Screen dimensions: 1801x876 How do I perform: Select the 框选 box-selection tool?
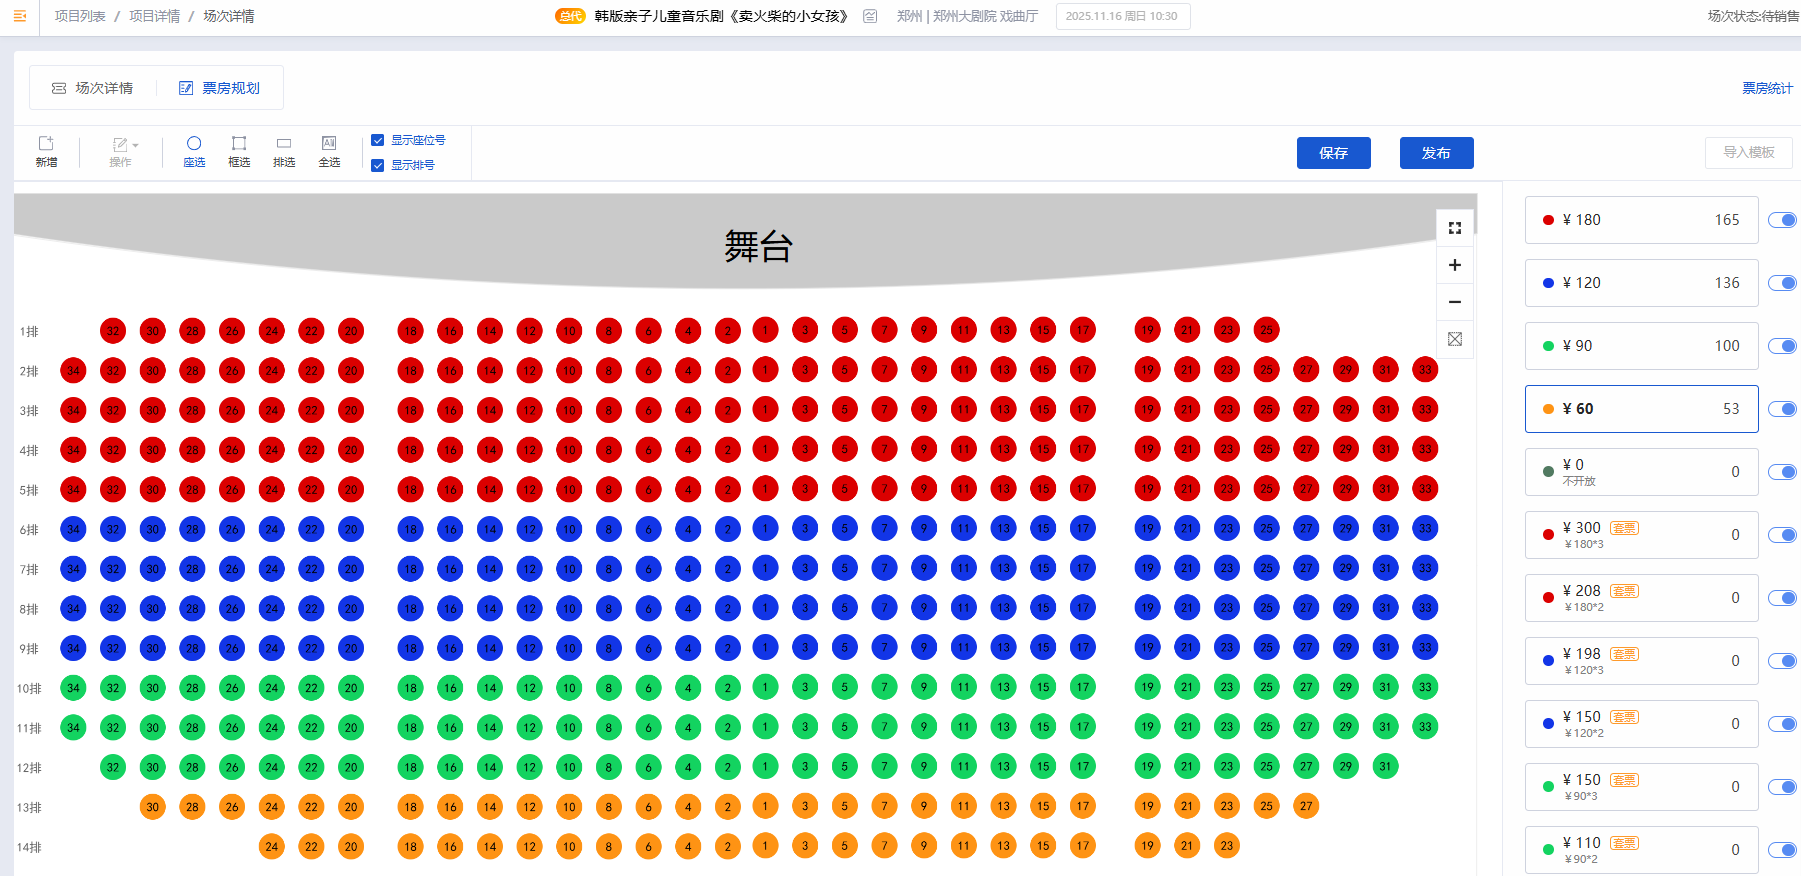coord(239,151)
